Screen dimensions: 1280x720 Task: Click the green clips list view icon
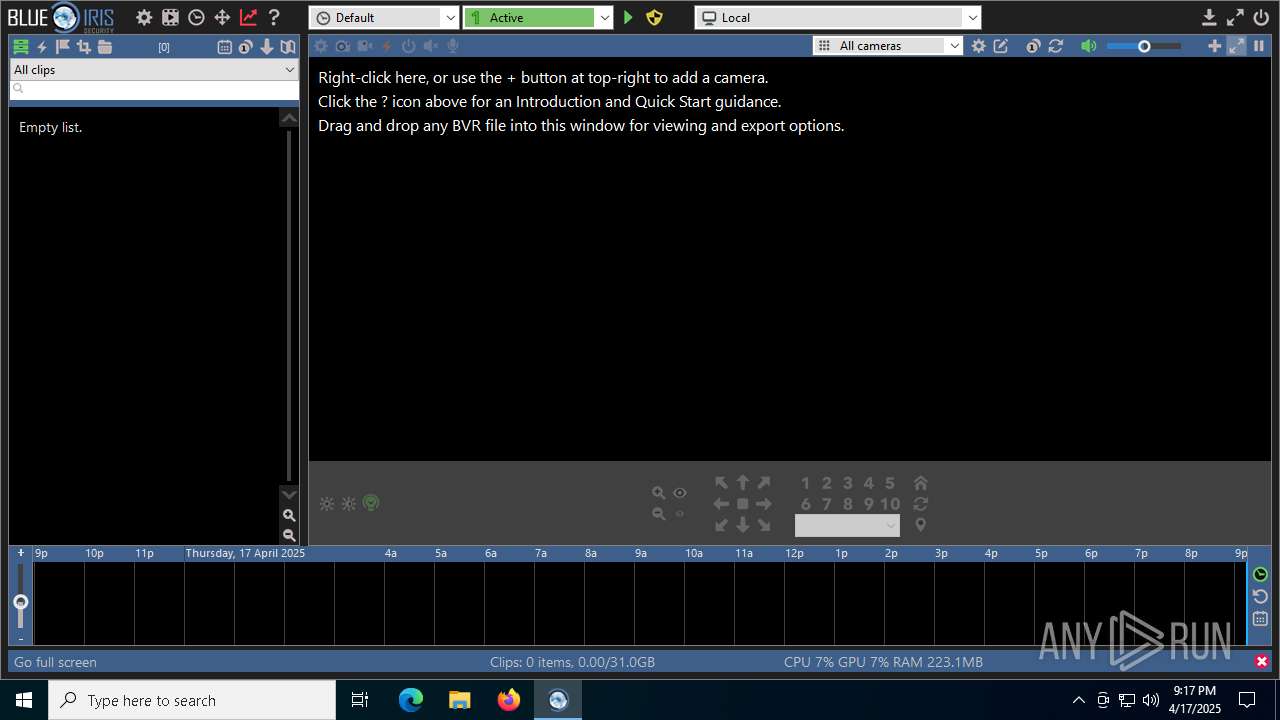click(x=20, y=47)
